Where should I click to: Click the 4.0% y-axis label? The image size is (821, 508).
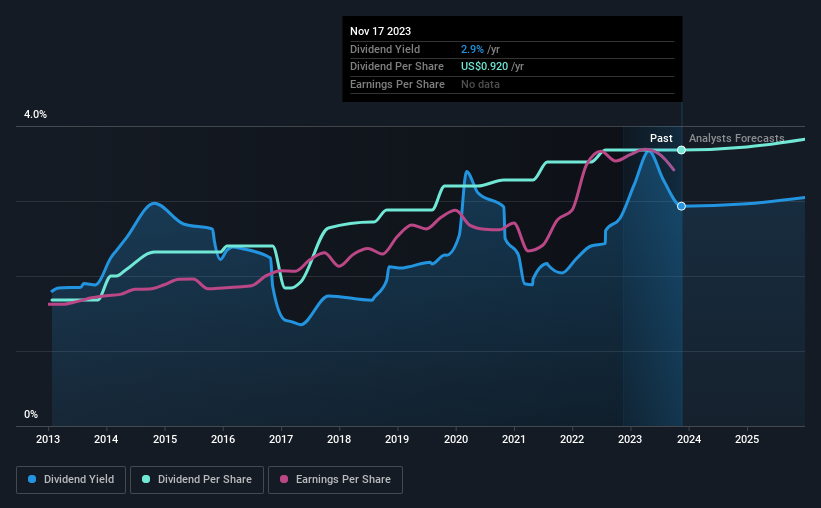coord(35,114)
